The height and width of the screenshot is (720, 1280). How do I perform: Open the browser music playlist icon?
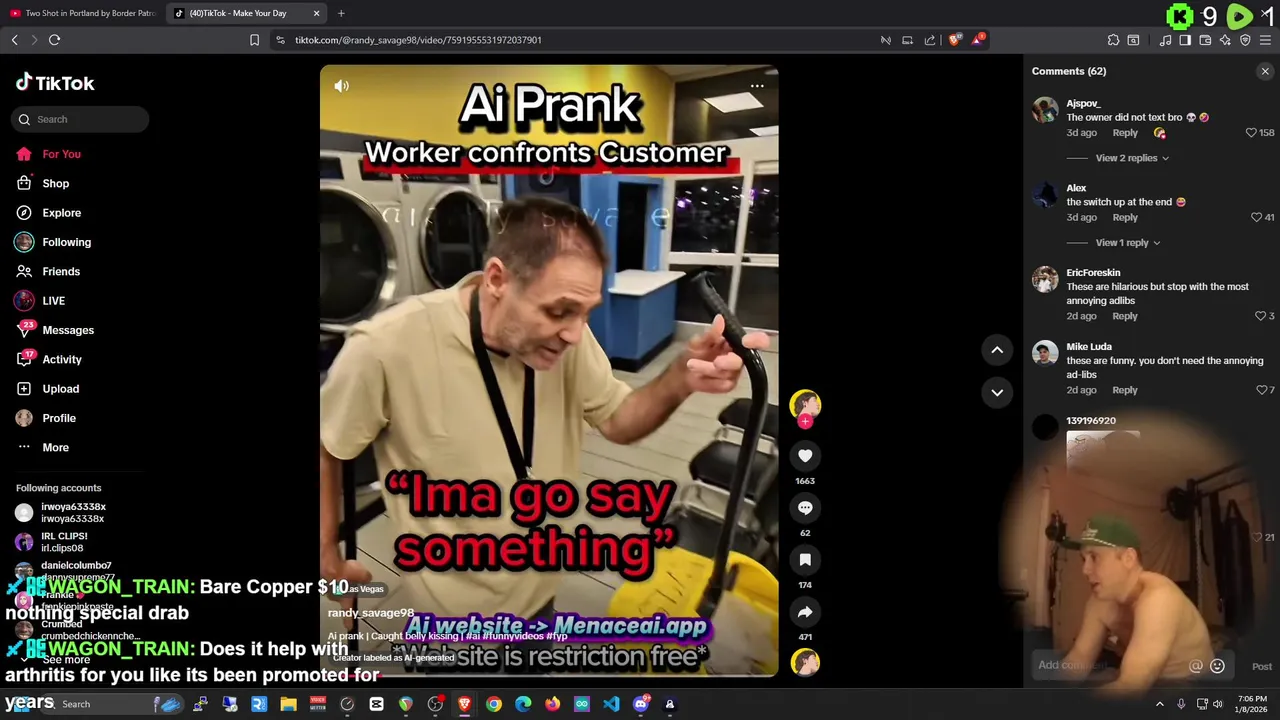click(1165, 40)
